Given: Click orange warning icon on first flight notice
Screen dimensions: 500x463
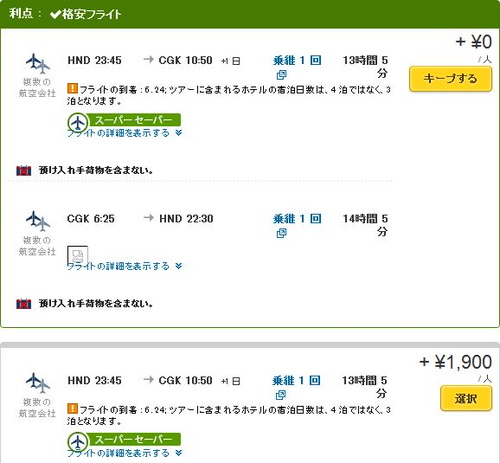Looking at the screenshot, I should click(x=72, y=89).
